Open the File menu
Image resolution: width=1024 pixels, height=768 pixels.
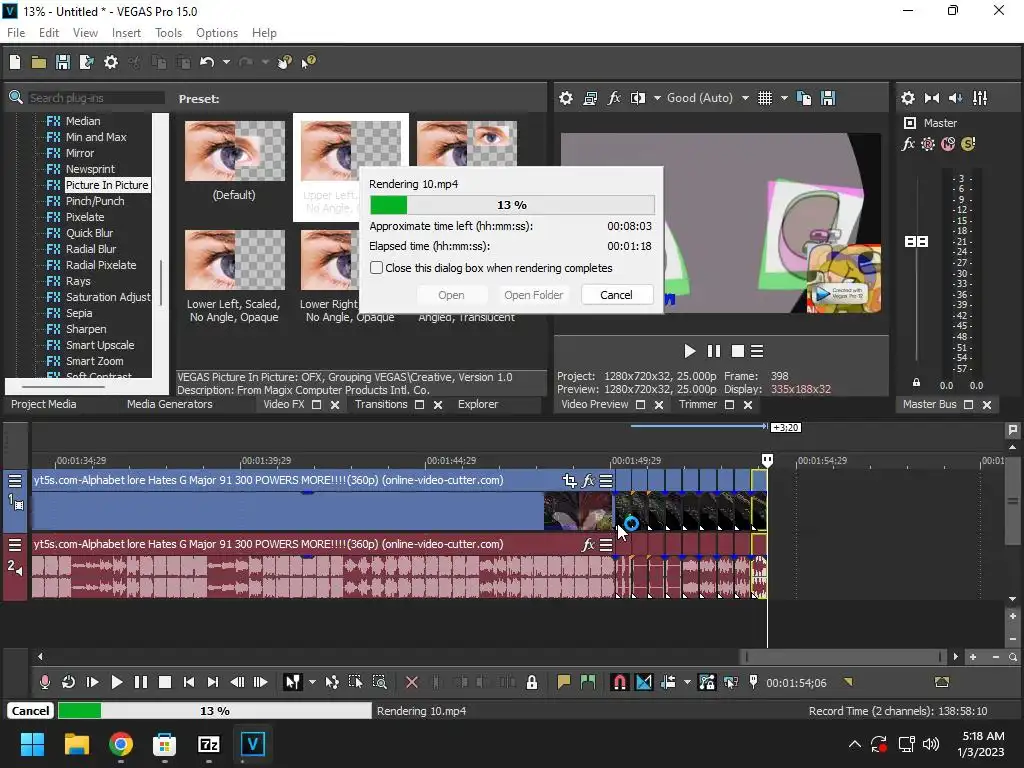tap(16, 33)
